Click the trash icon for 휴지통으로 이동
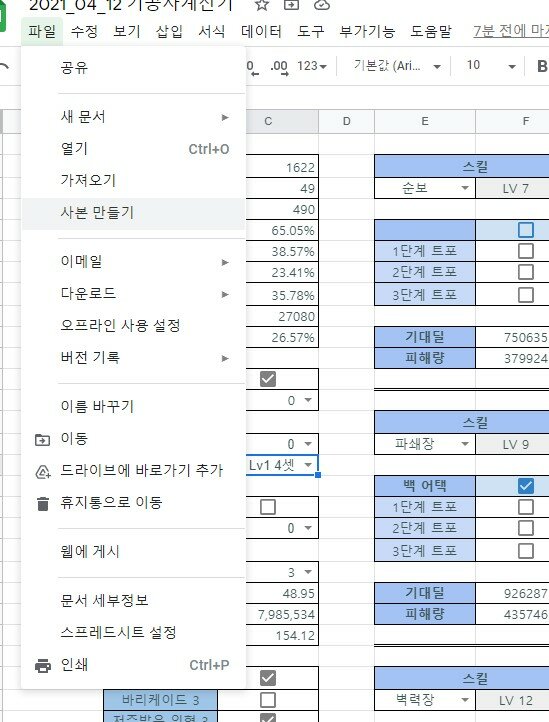The image size is (549, 722). point(43,503)
